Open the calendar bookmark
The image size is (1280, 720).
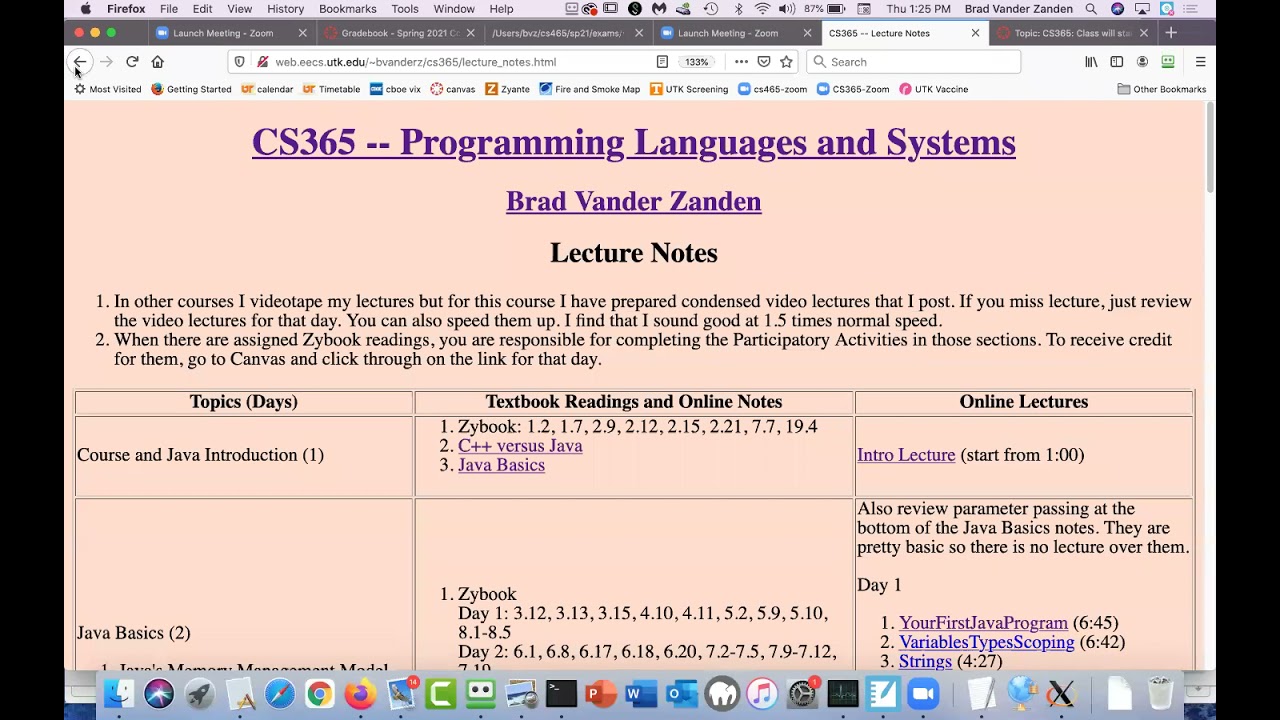[267, 89]
